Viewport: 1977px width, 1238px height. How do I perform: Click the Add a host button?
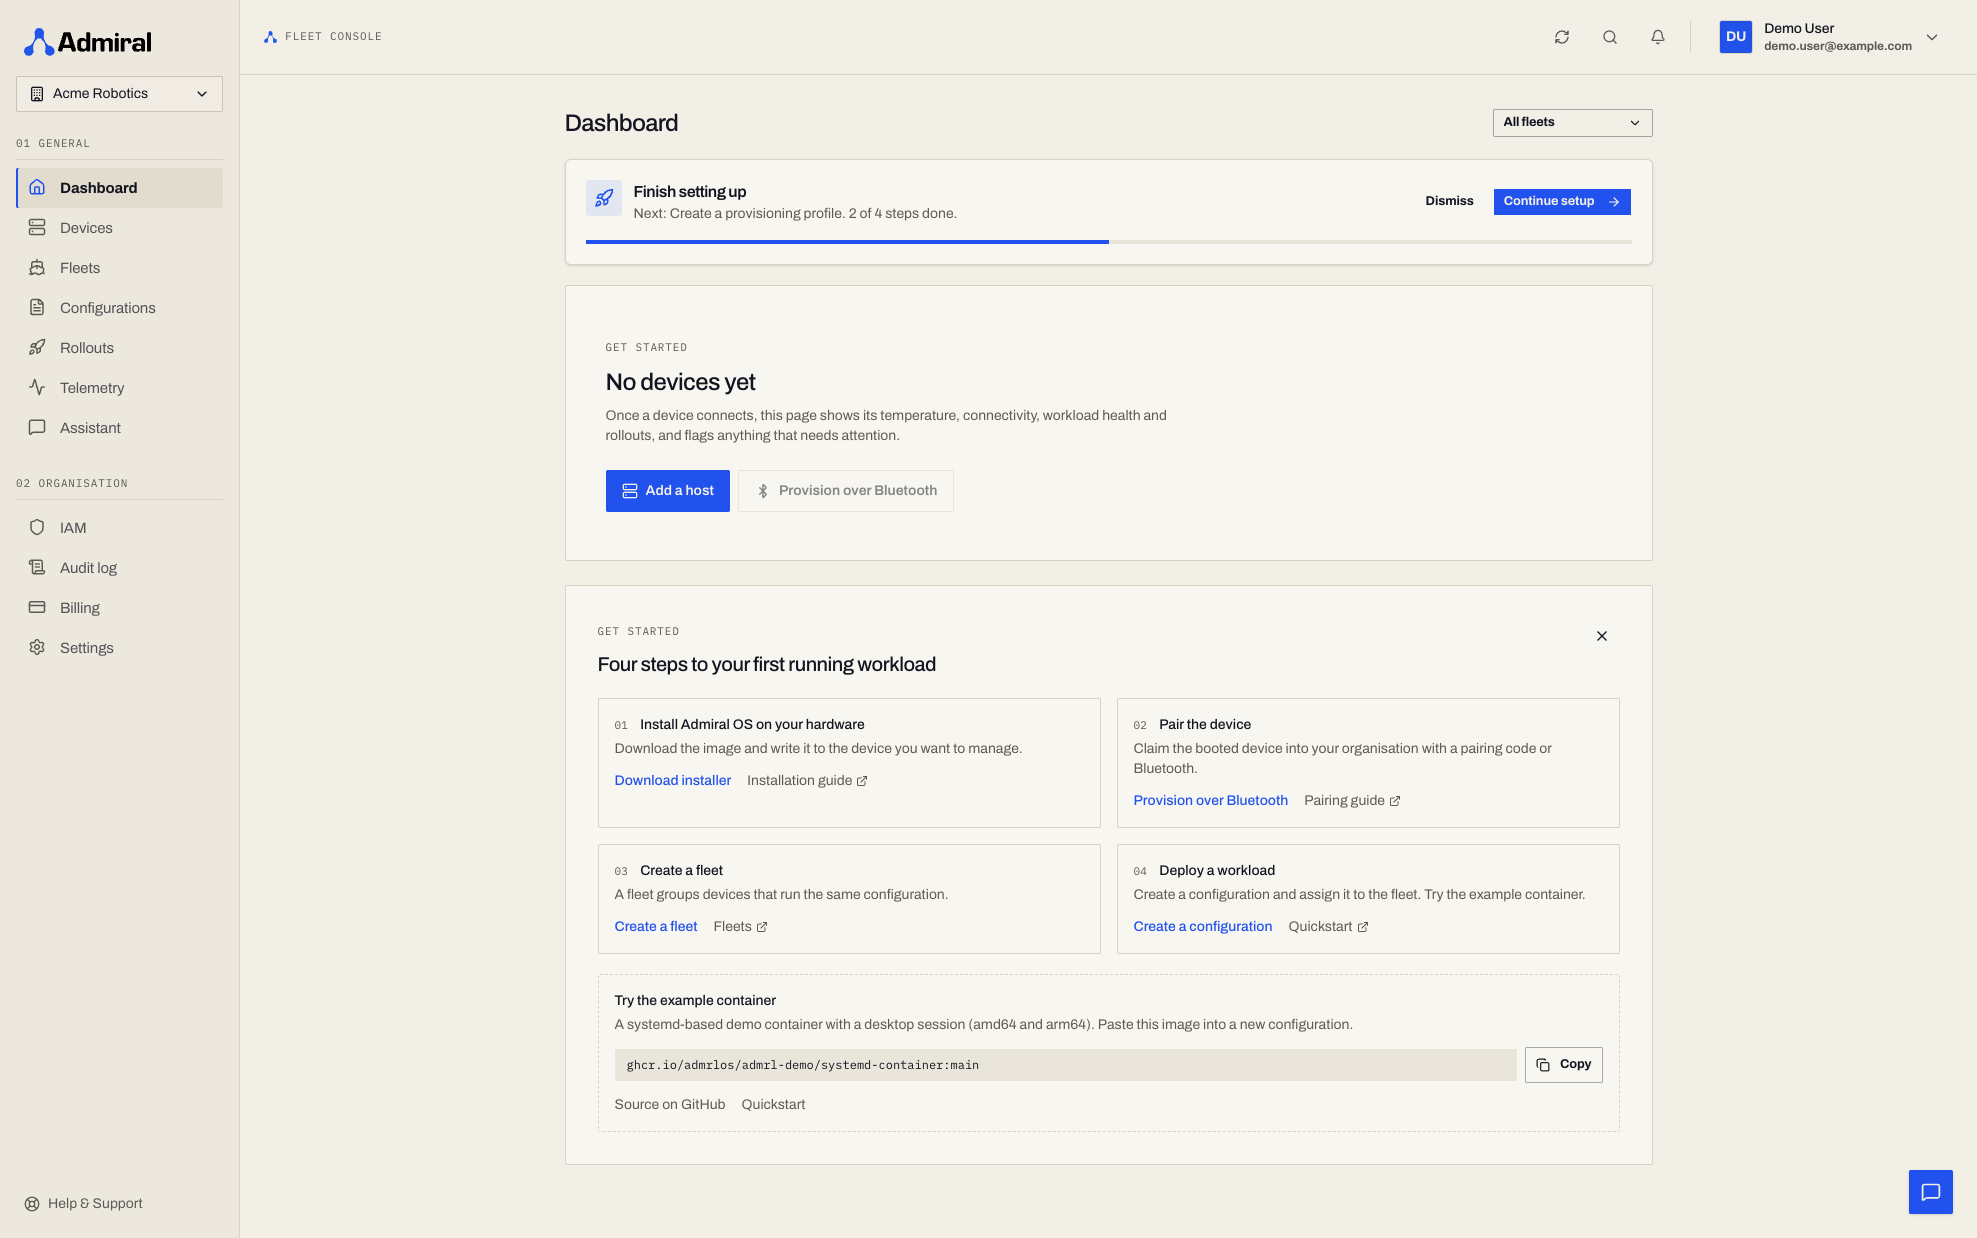(x=668, y=491)
